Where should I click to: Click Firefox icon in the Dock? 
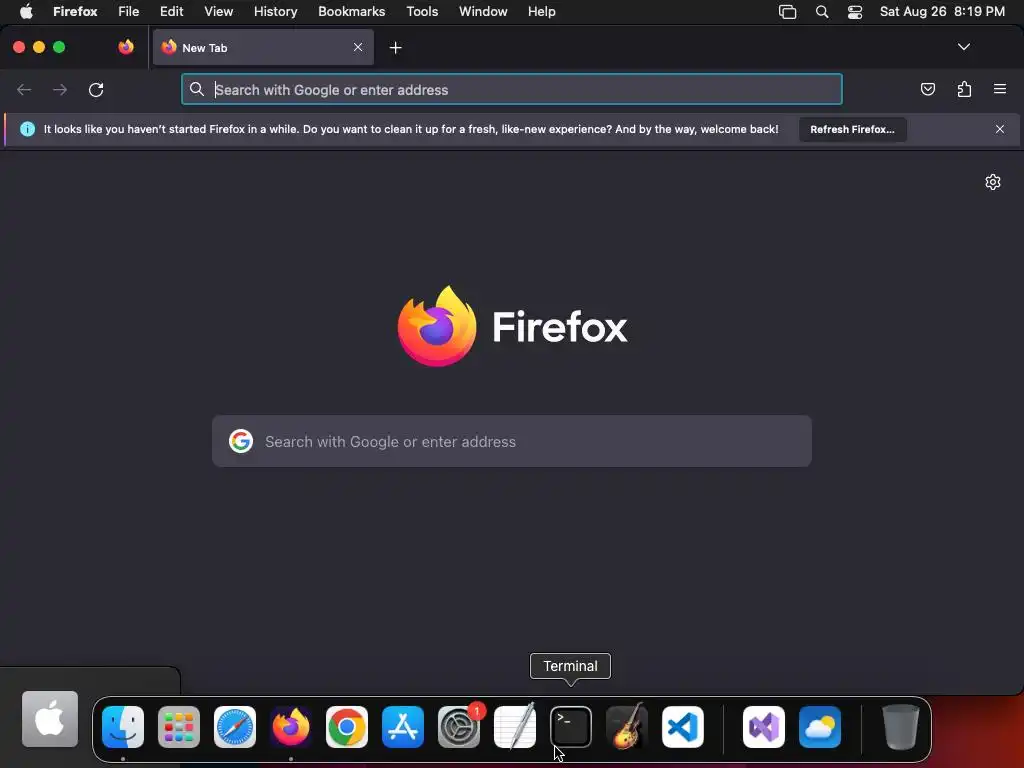(291, 726)
